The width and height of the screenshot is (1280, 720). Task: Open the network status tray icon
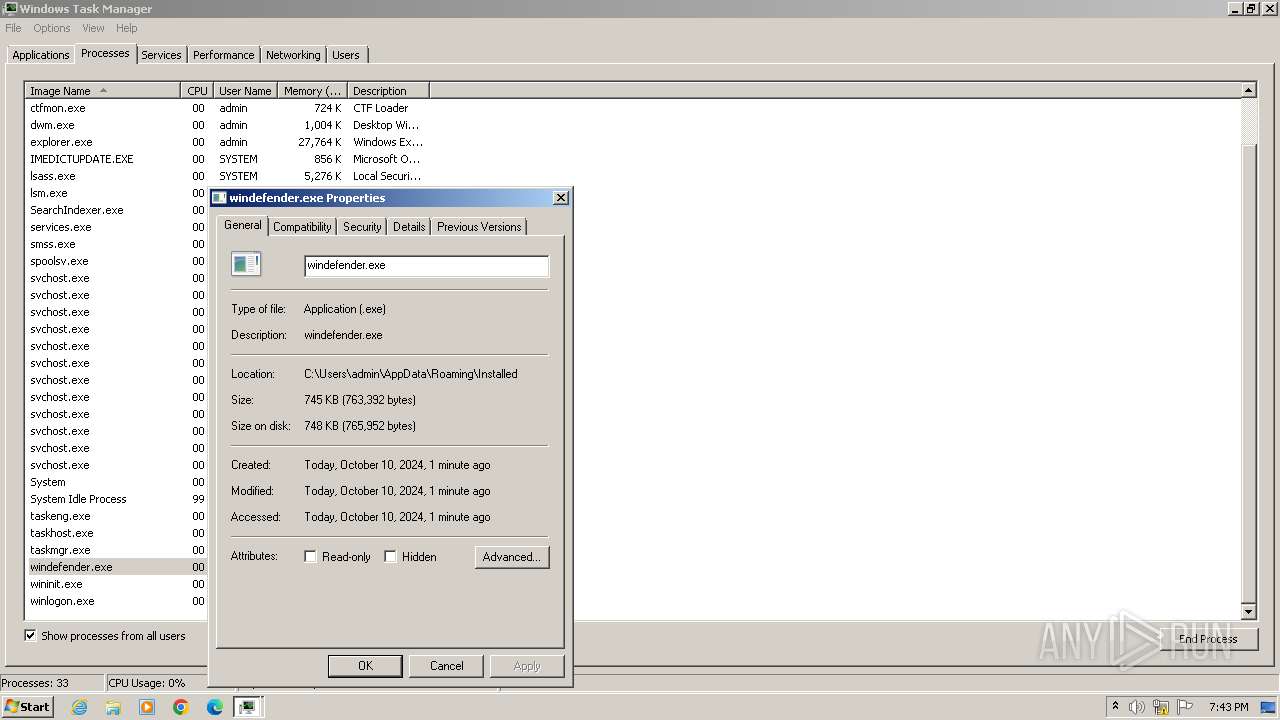1161,707
